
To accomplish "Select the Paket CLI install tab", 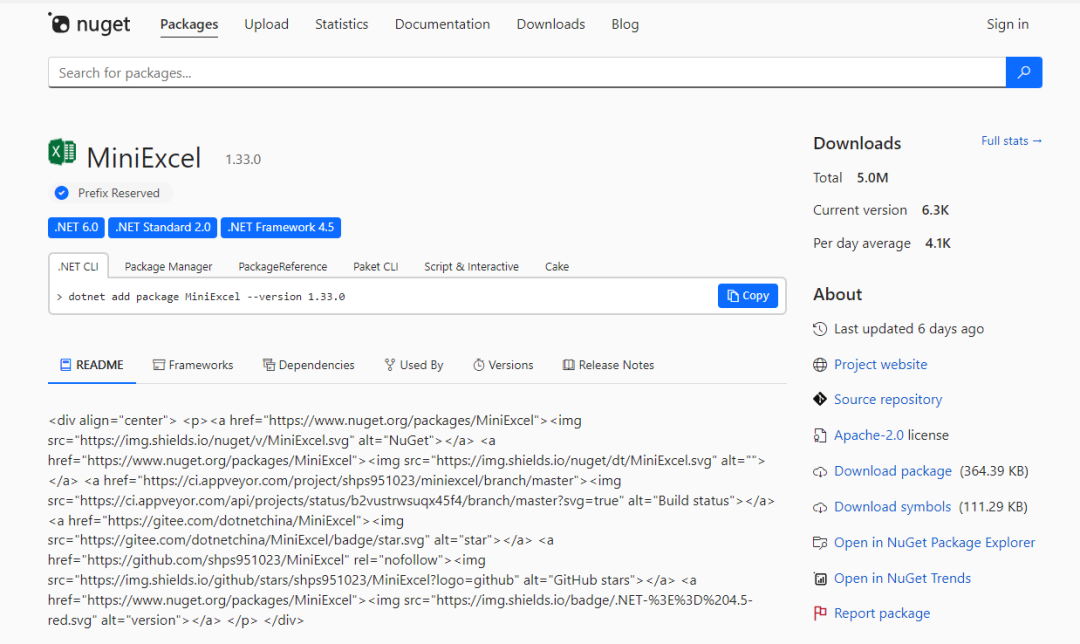I will coord(375,267).
